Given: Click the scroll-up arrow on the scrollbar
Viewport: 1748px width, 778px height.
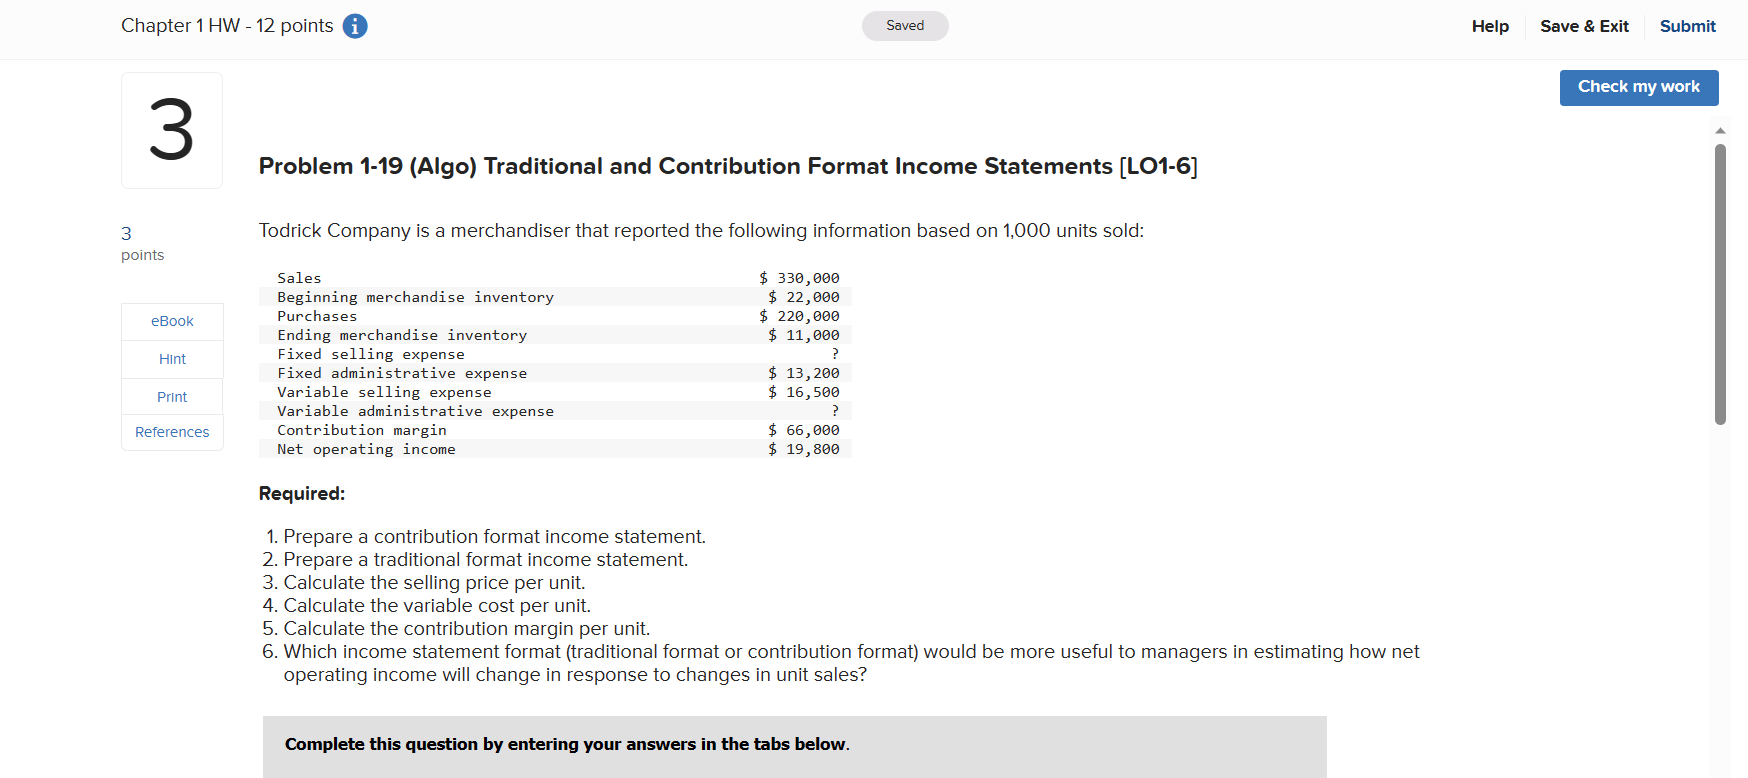Looking at the screenshot, I should point(1721,130).
